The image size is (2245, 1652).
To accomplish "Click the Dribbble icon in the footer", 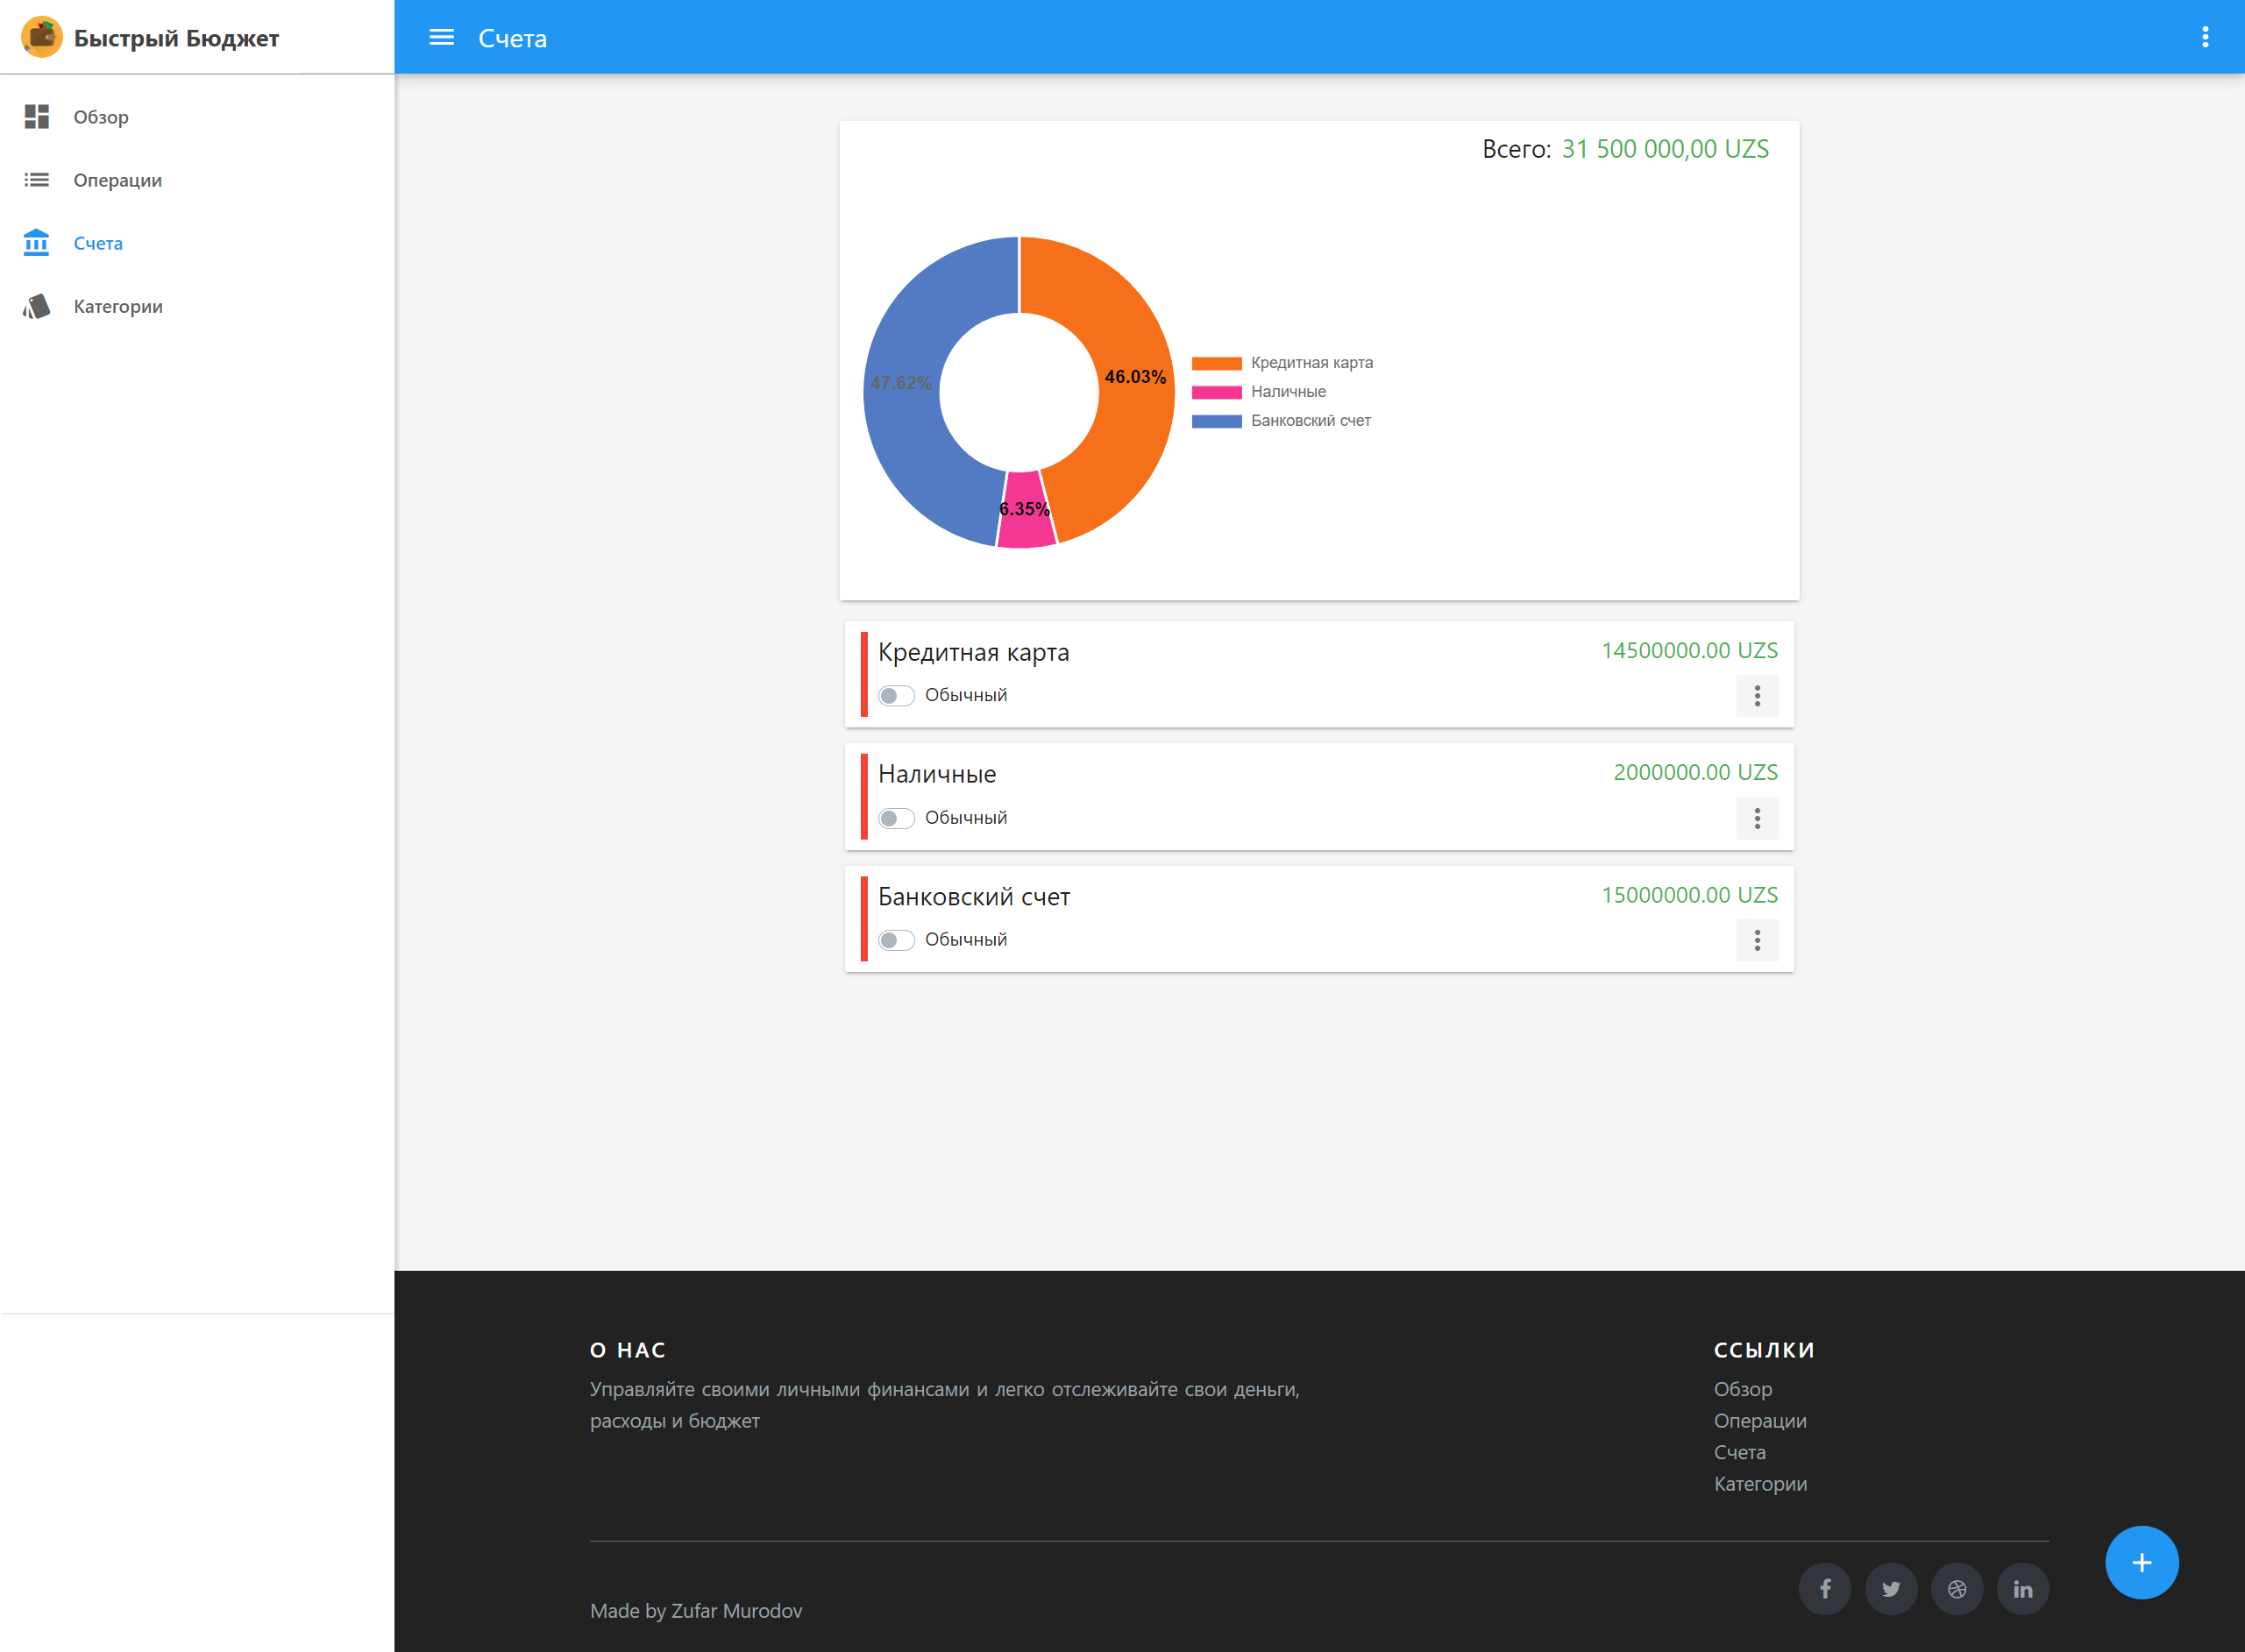I will point(1956,1588).
